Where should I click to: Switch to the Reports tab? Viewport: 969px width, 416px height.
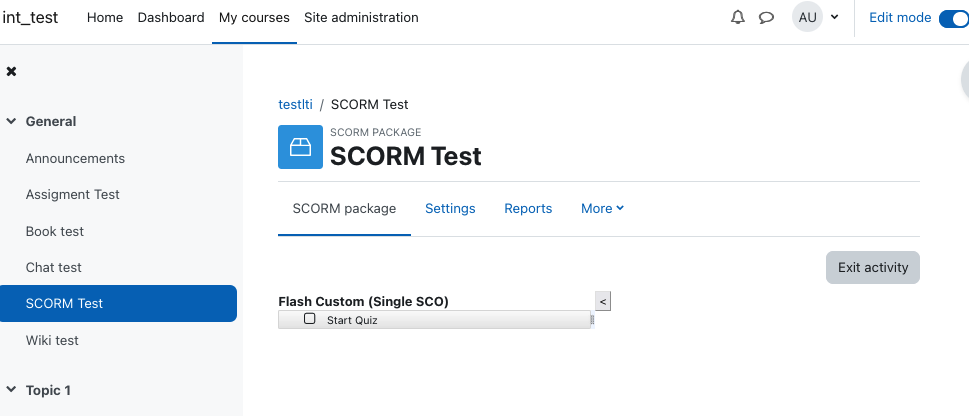coord(528,209)
